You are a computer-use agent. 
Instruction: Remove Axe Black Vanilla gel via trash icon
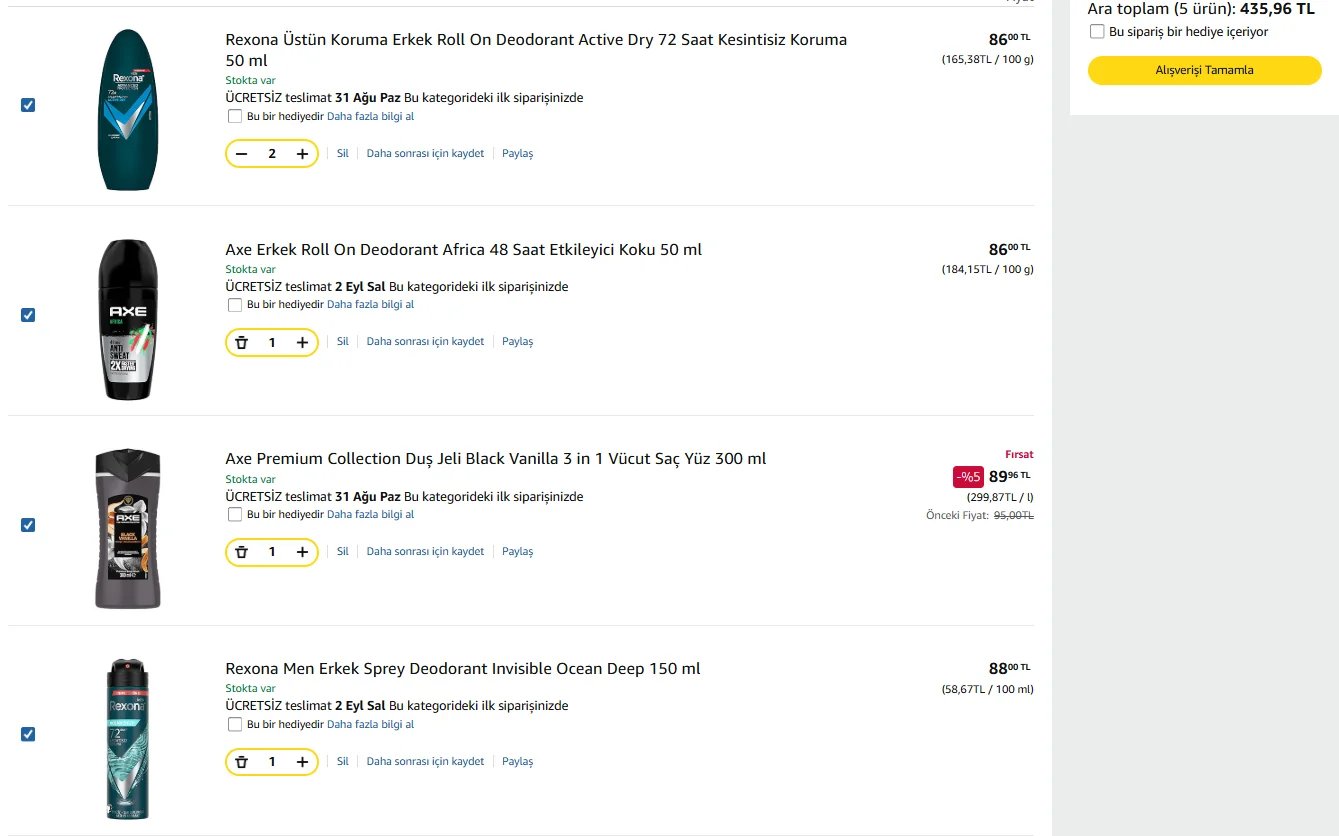(241, 552)
